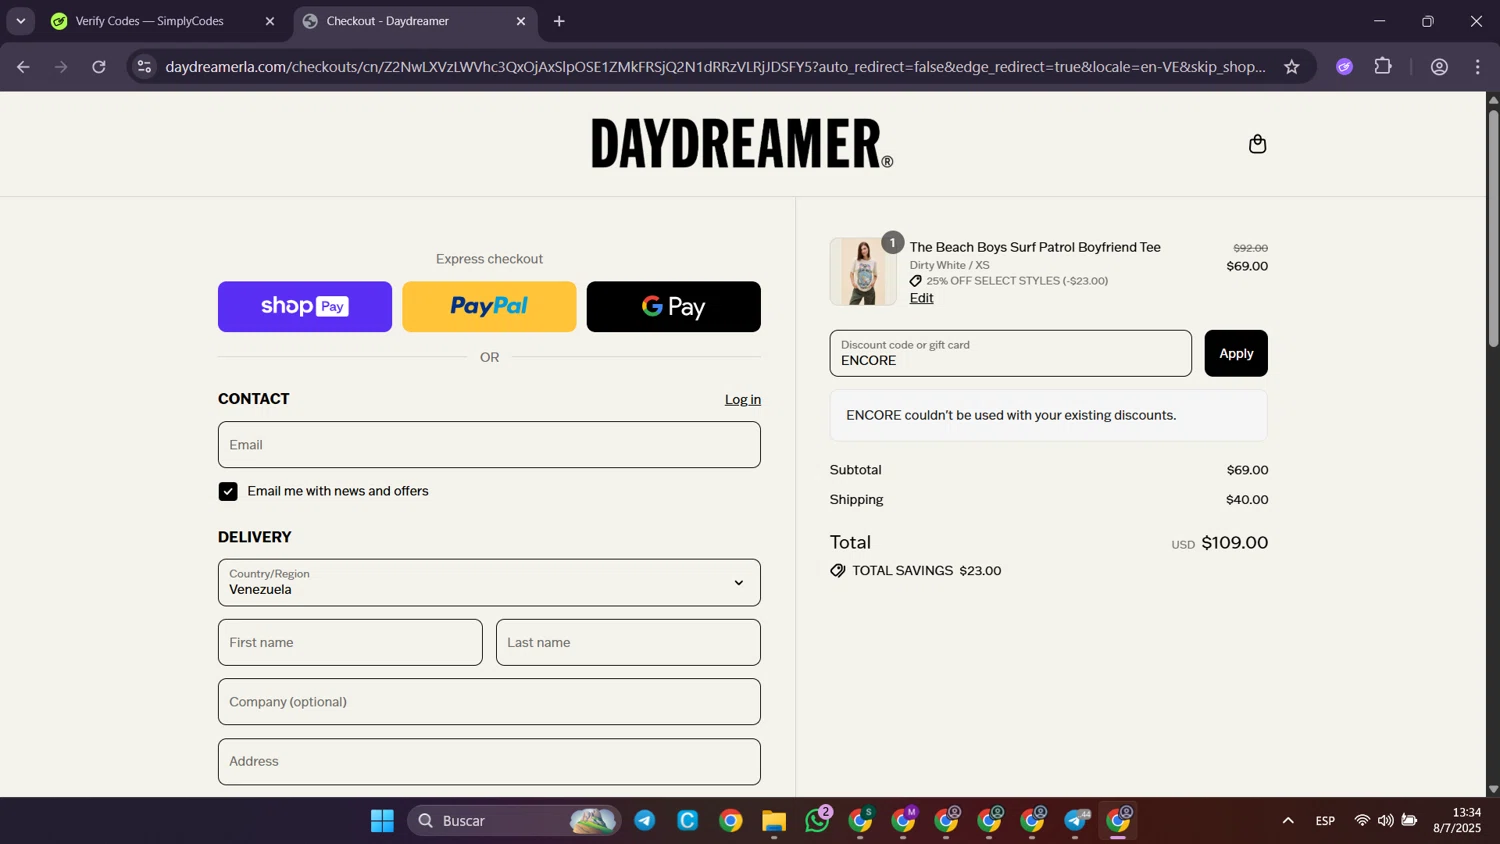This screenshot has width=1500, height=844.
Task: Click the purple extension icon in toolbar
Action: pyautogui.click(x=1344, y=67)
